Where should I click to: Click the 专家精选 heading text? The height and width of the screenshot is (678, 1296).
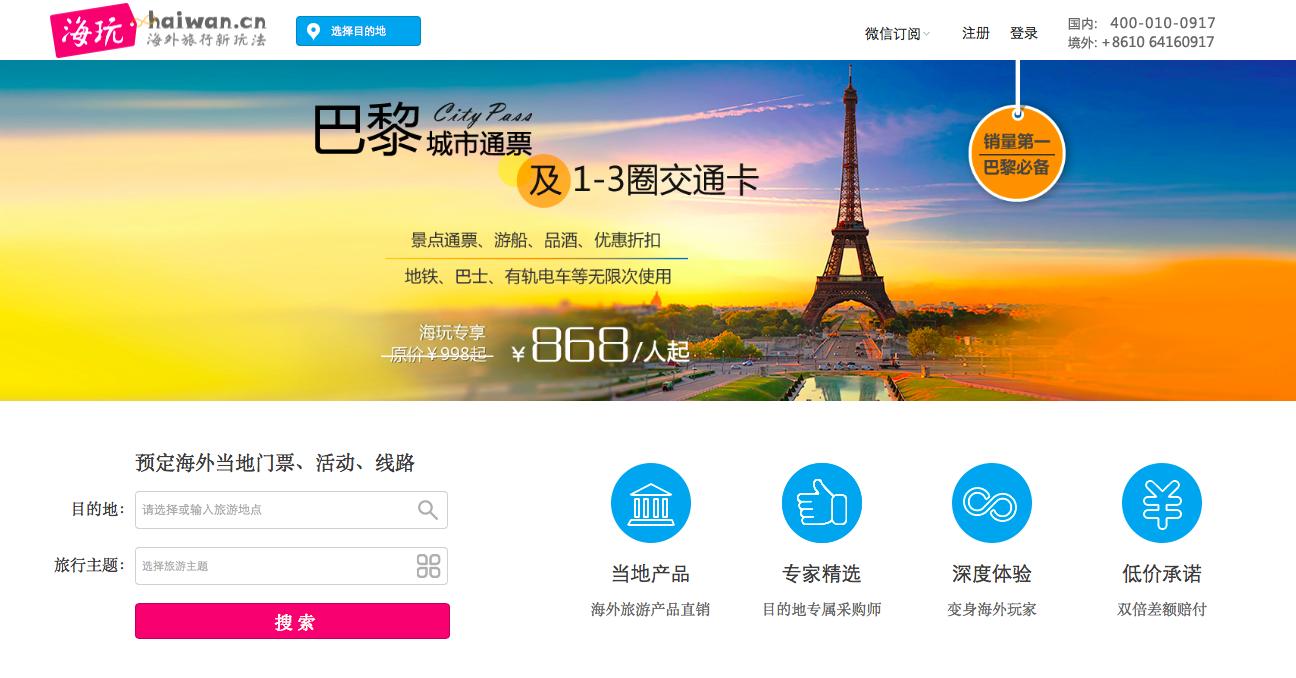pos(822,574)
